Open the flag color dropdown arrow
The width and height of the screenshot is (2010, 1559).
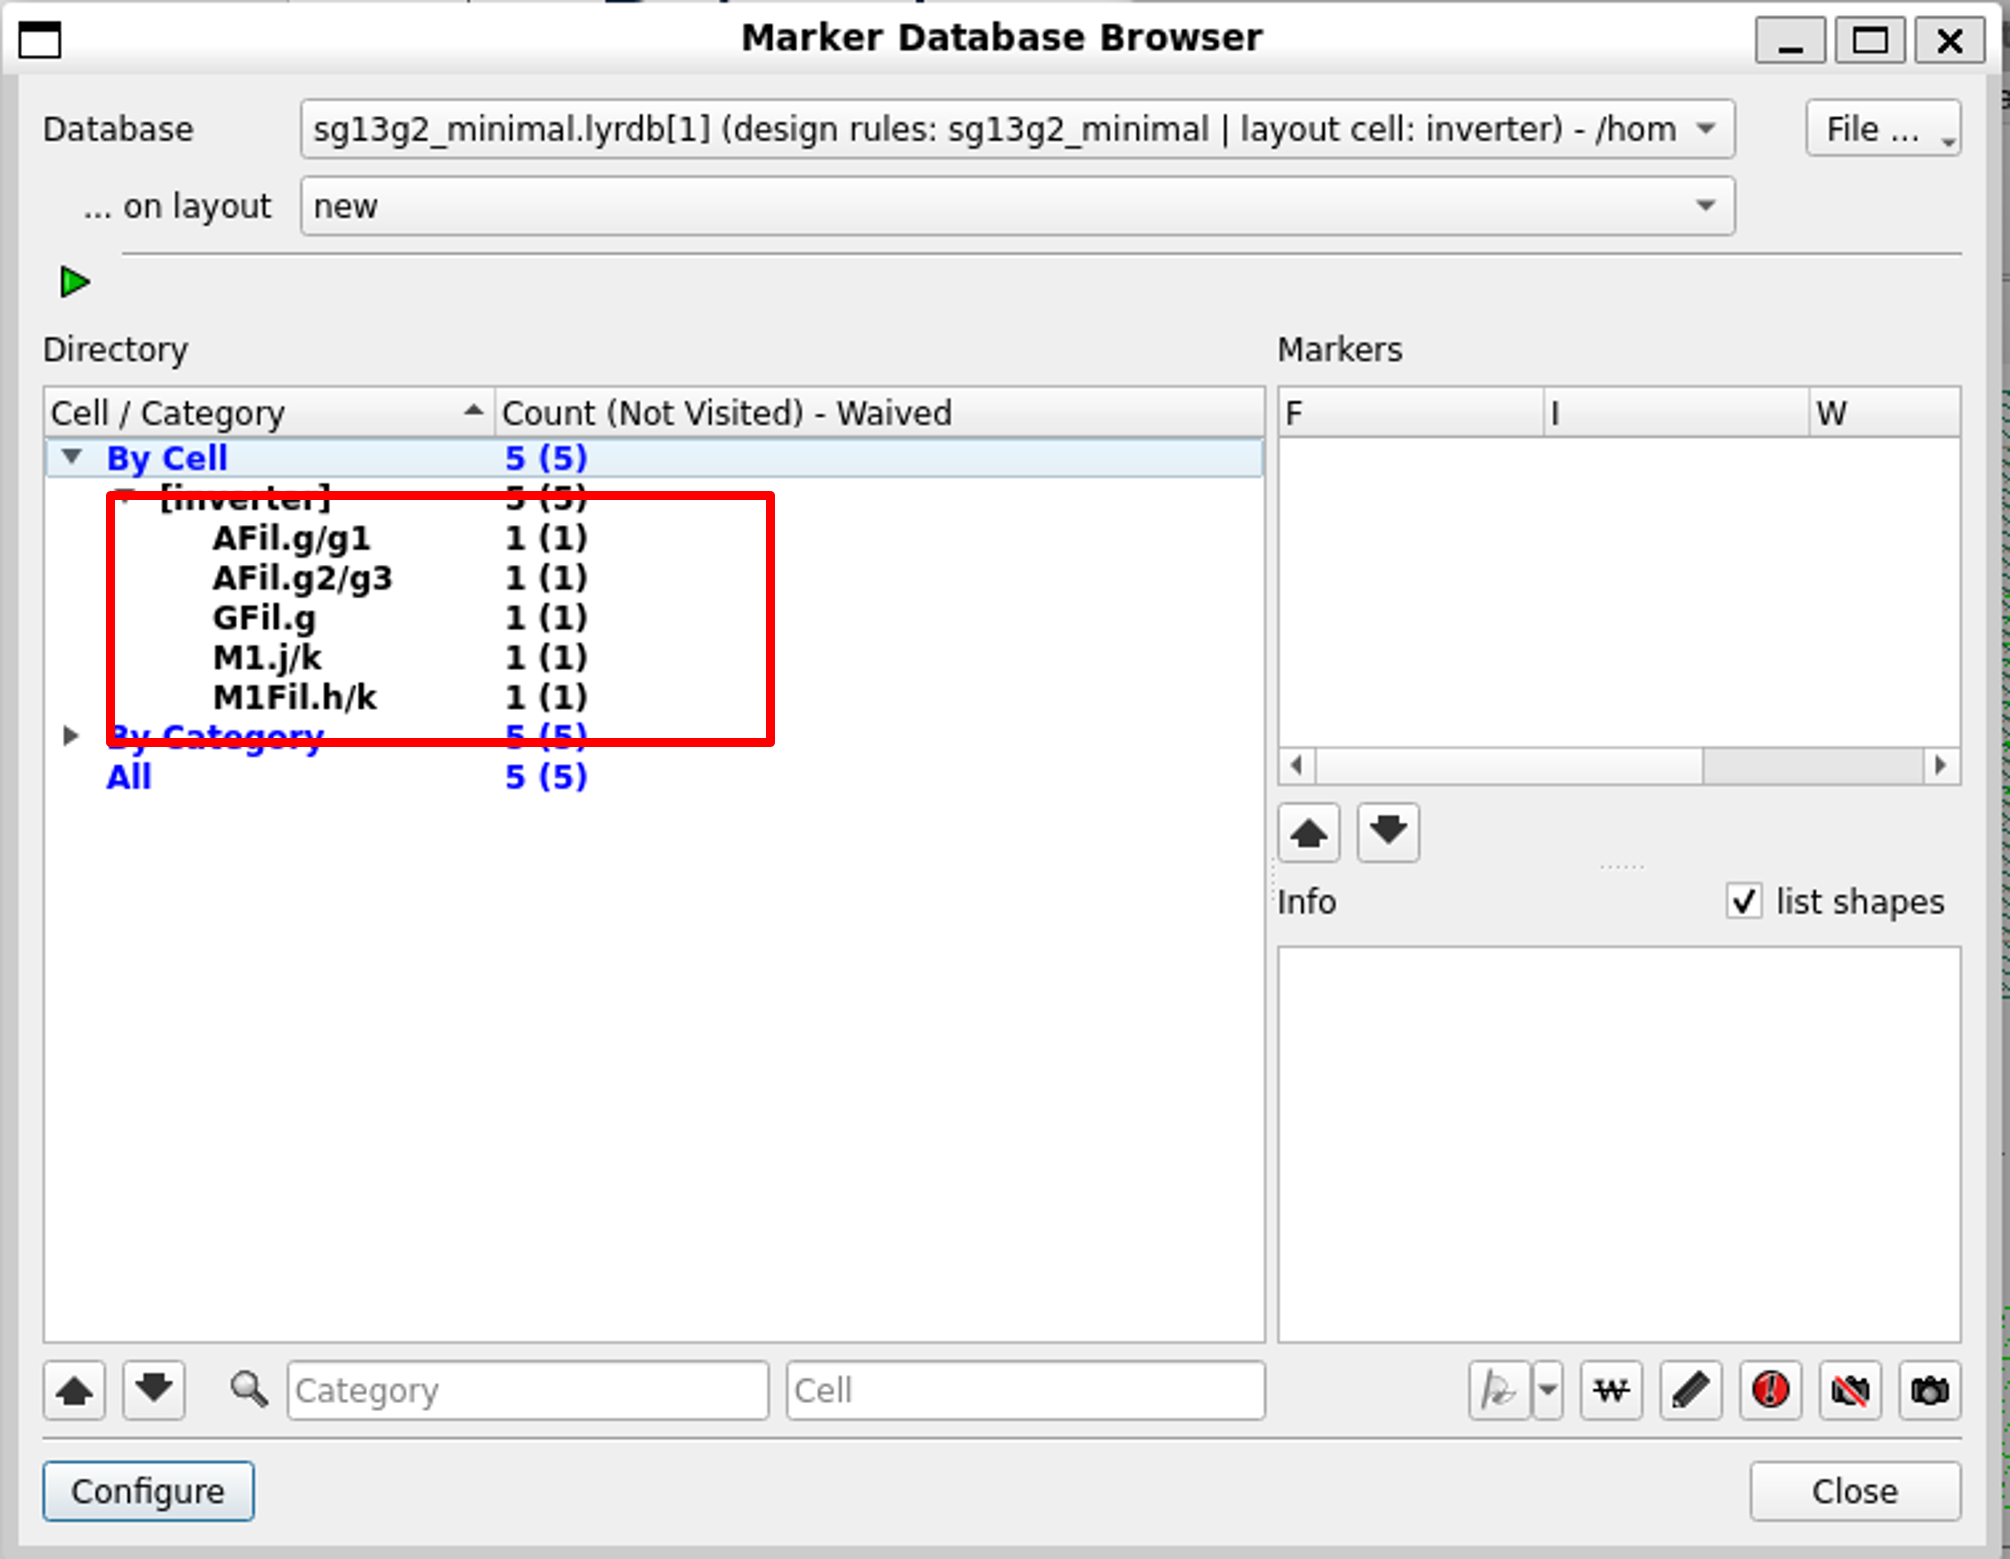[1548, 1390]
